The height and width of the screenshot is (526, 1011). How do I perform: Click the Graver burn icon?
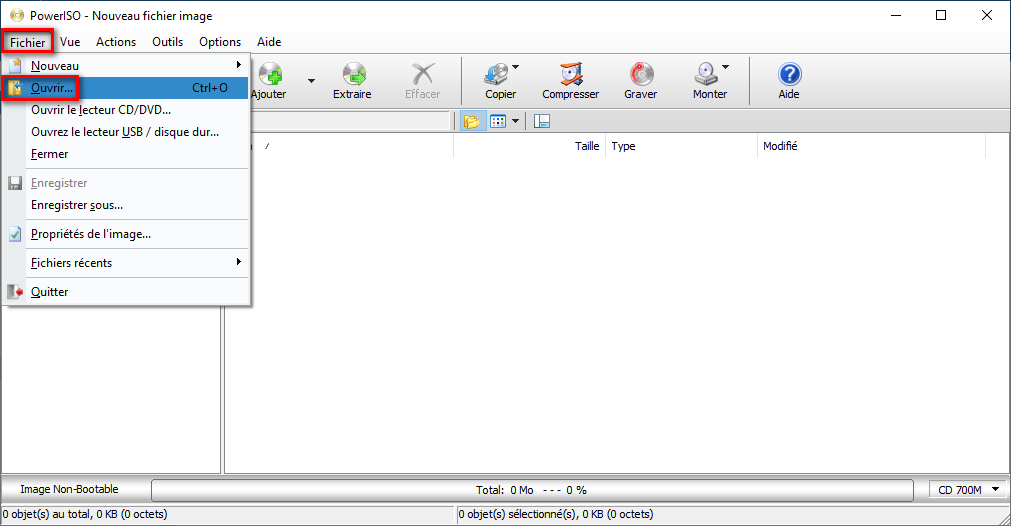640,75
